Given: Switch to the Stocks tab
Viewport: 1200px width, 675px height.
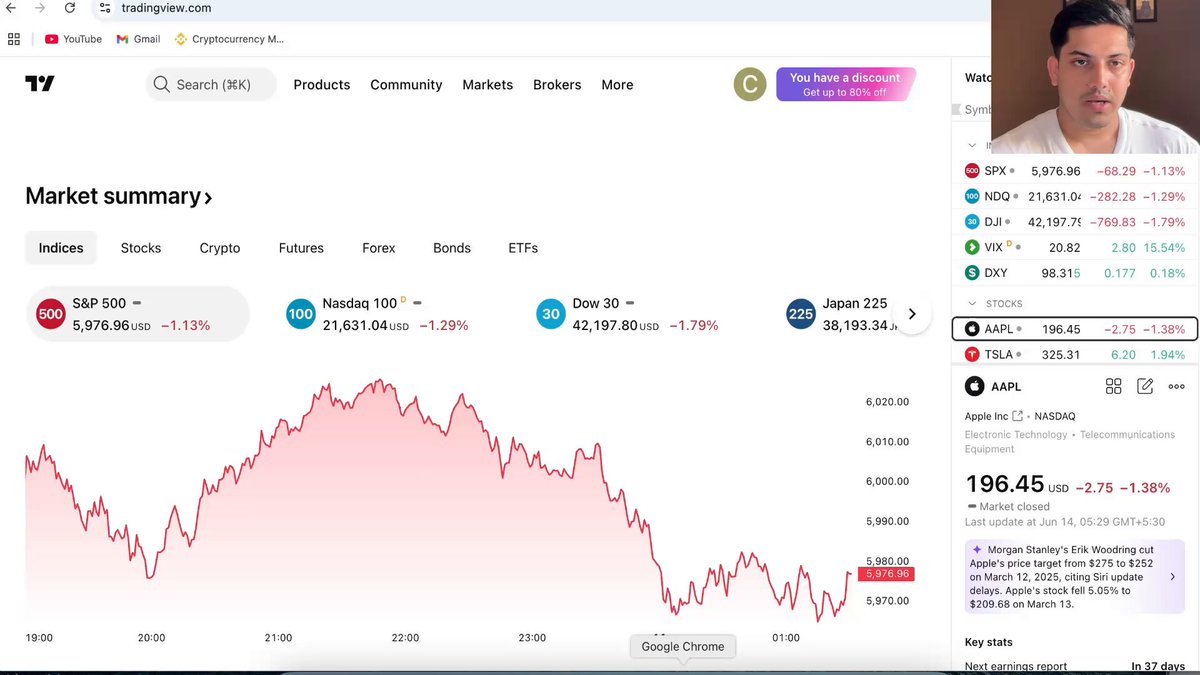Looking at the screenshot, I should point(141,248).
